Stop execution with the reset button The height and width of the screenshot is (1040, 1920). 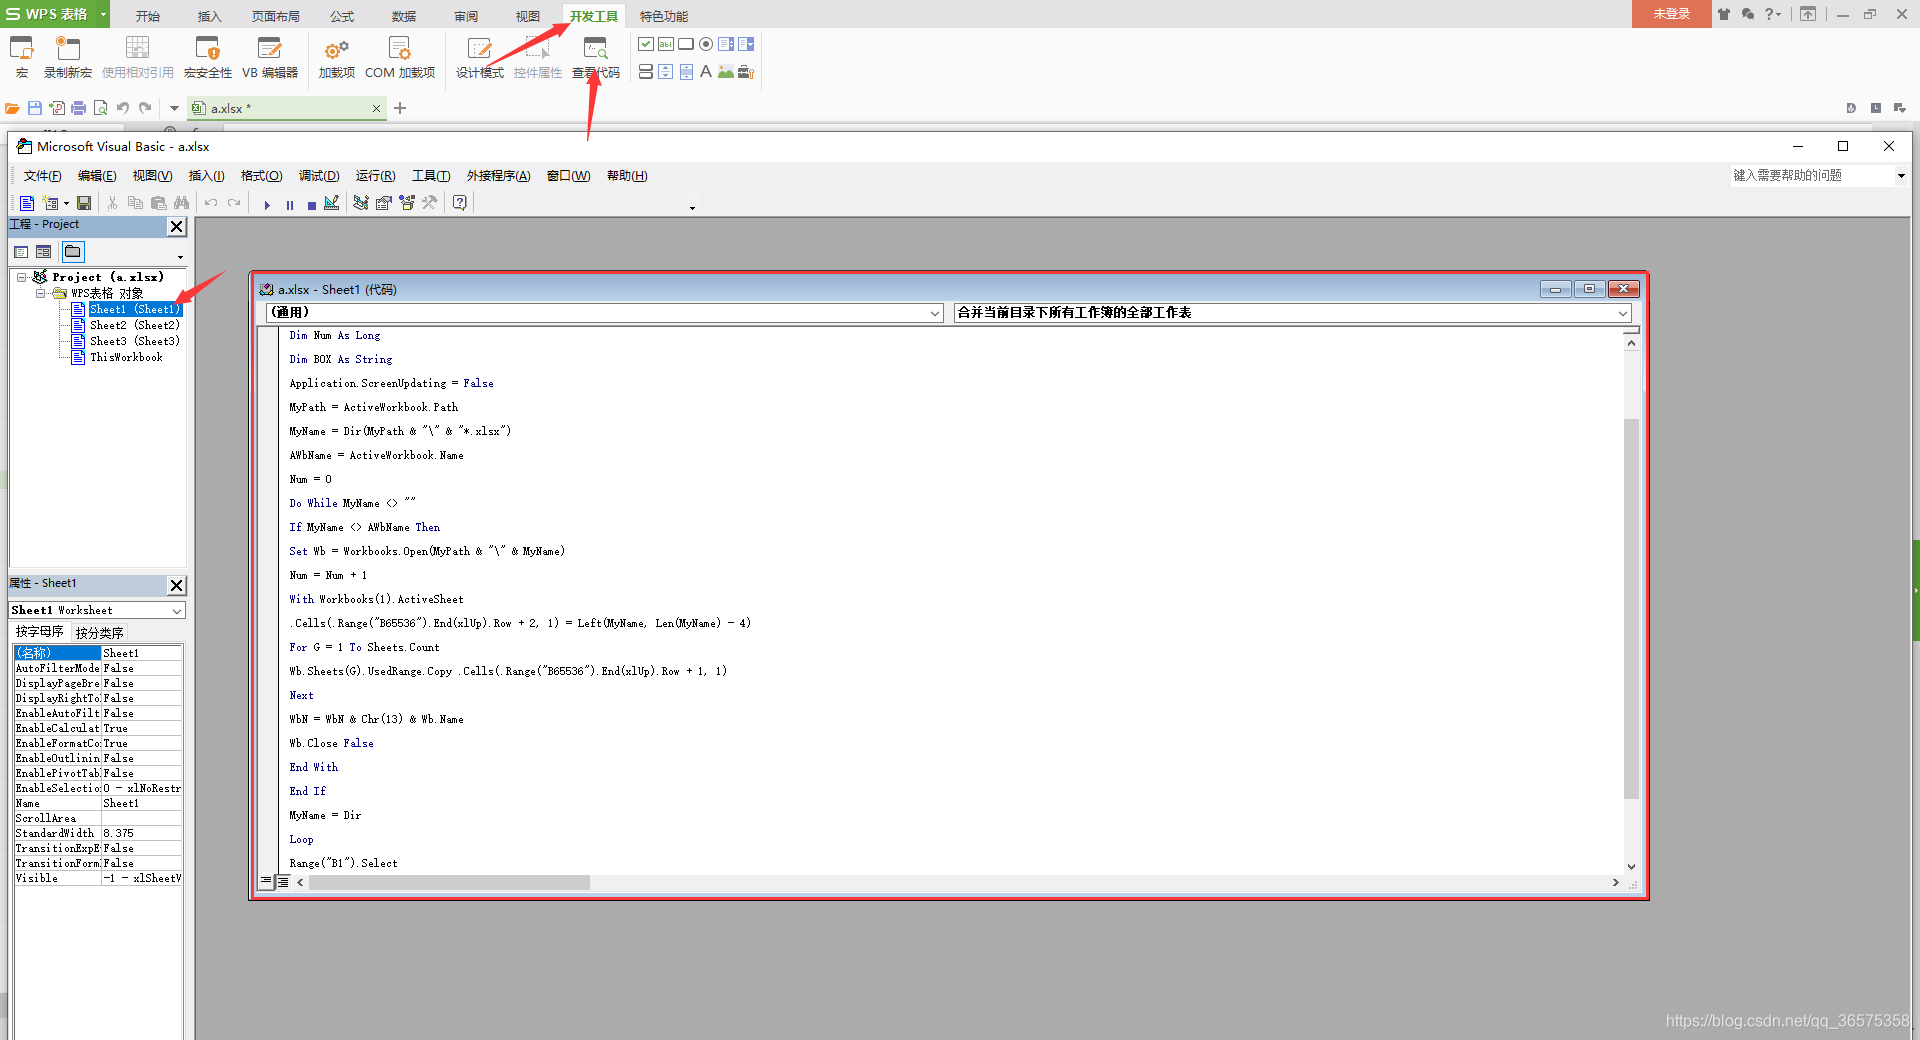click(312, 204)
